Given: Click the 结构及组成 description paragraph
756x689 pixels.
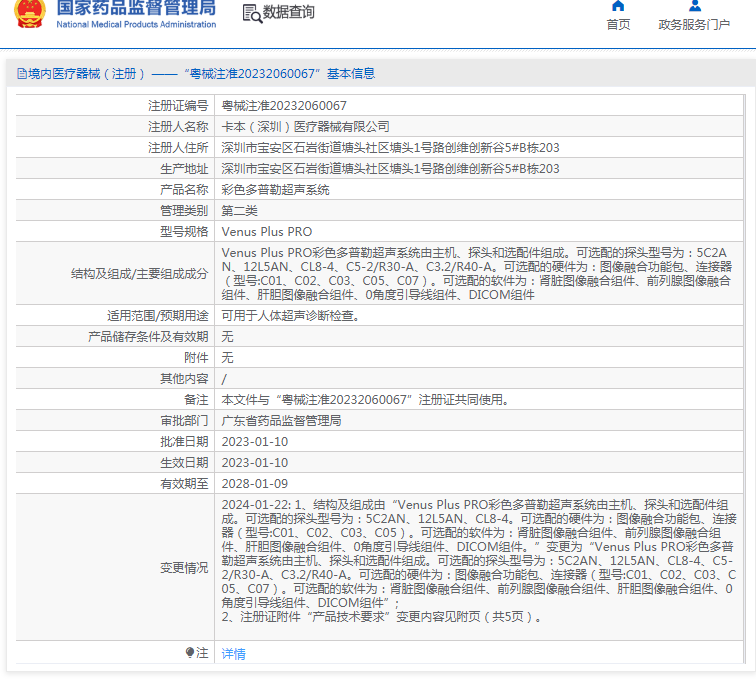Looking at the screenshot, I should pyautogui.click(x=476, y=274).
